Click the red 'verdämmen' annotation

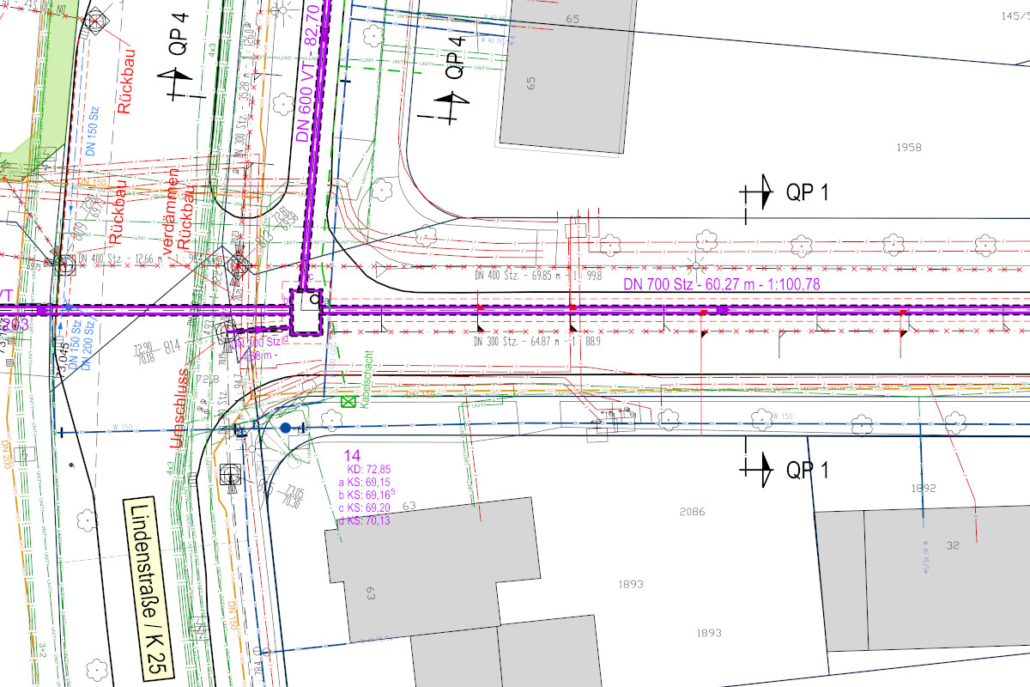(x=169, y=211)
